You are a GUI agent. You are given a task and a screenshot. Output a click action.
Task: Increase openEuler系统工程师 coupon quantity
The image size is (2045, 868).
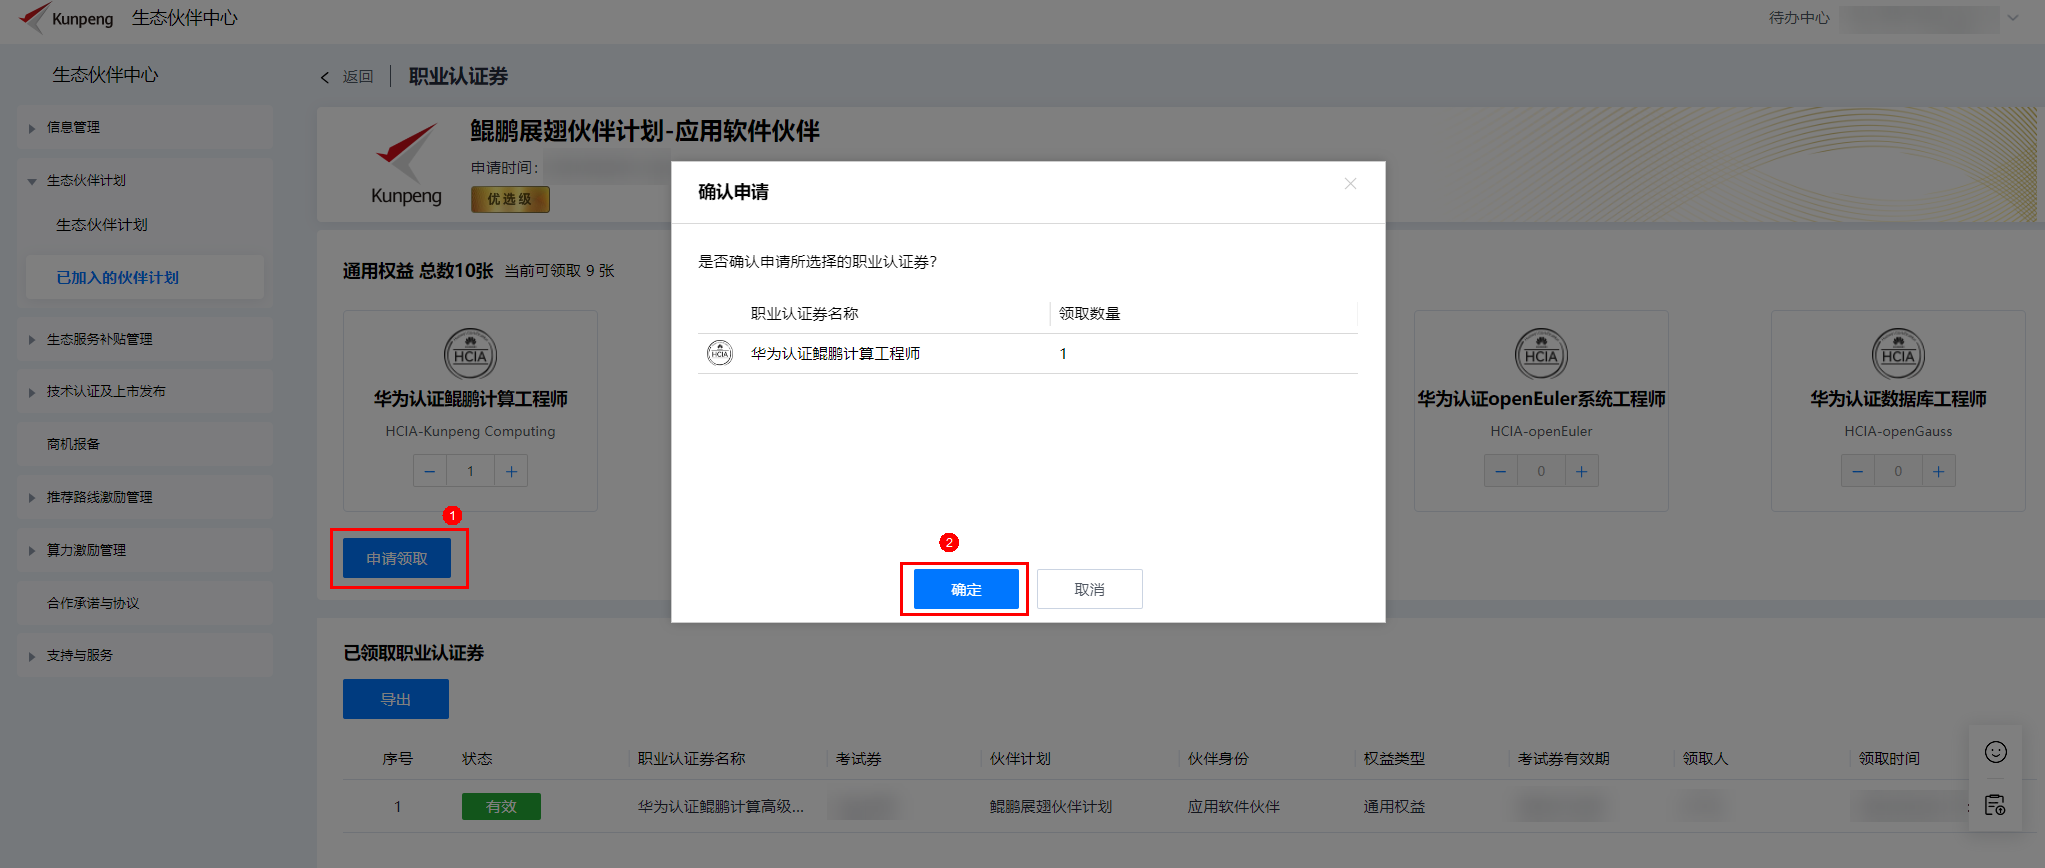point(1581,471)
